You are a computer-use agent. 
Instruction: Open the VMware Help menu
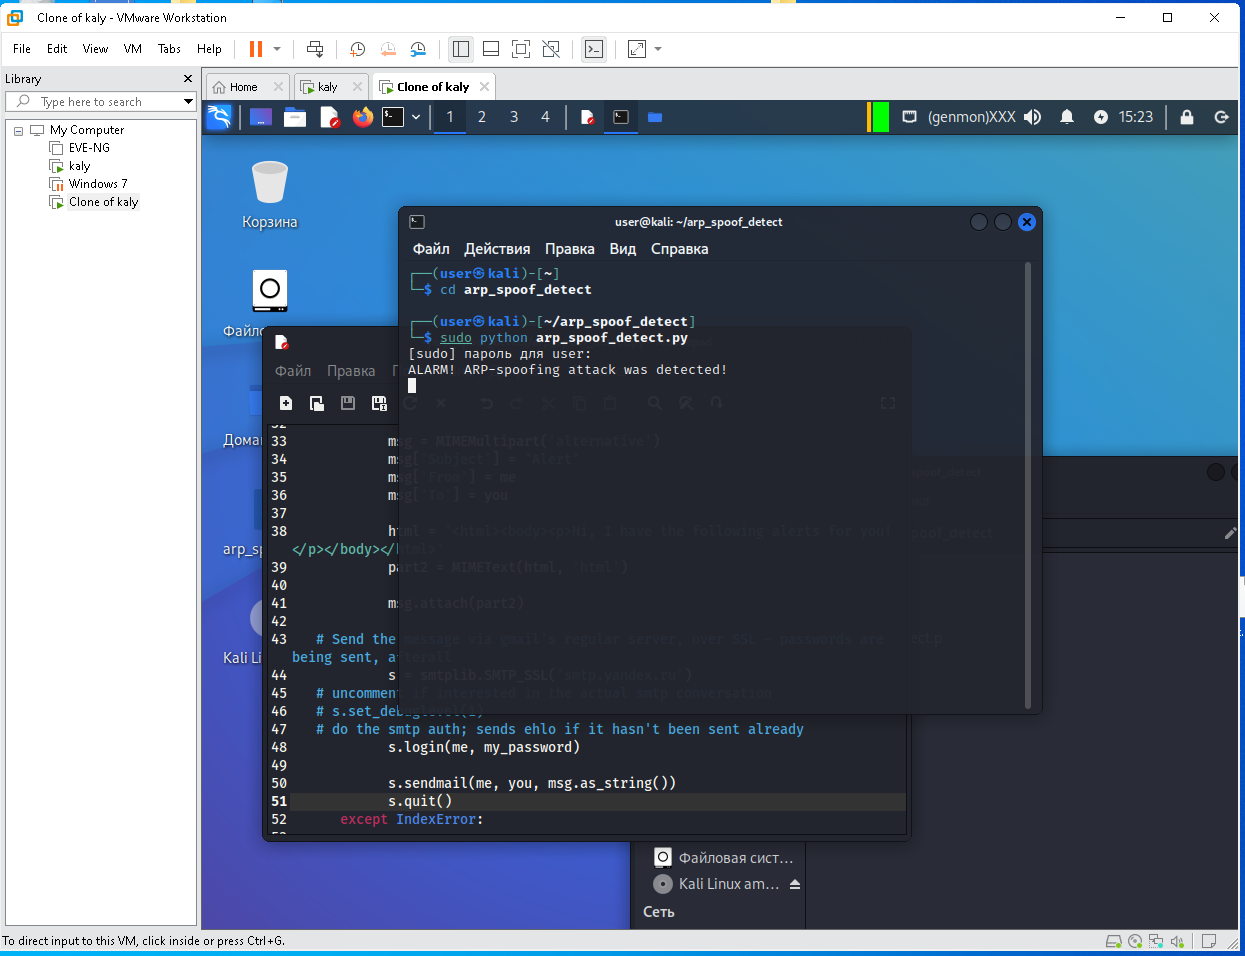click(x=209, y=49)
